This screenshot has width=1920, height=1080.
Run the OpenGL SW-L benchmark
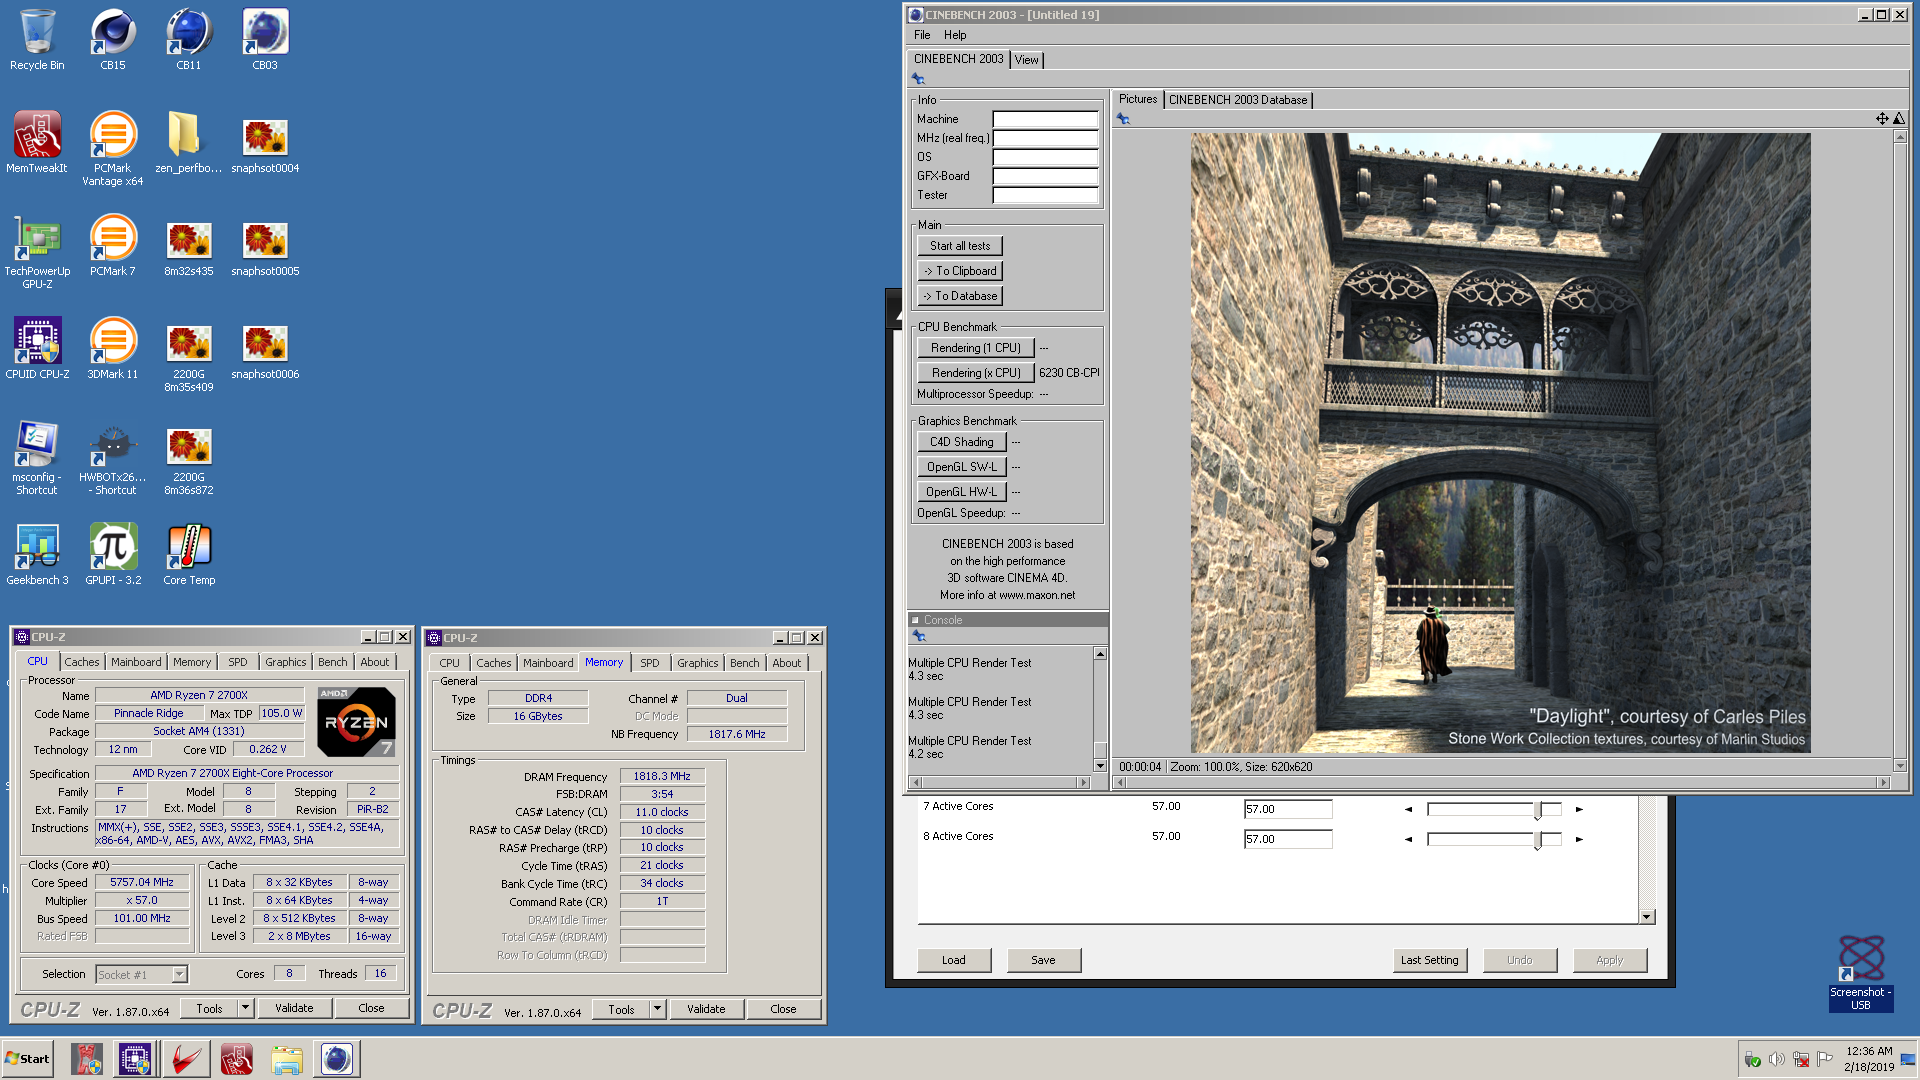click(x=962, y=467)
